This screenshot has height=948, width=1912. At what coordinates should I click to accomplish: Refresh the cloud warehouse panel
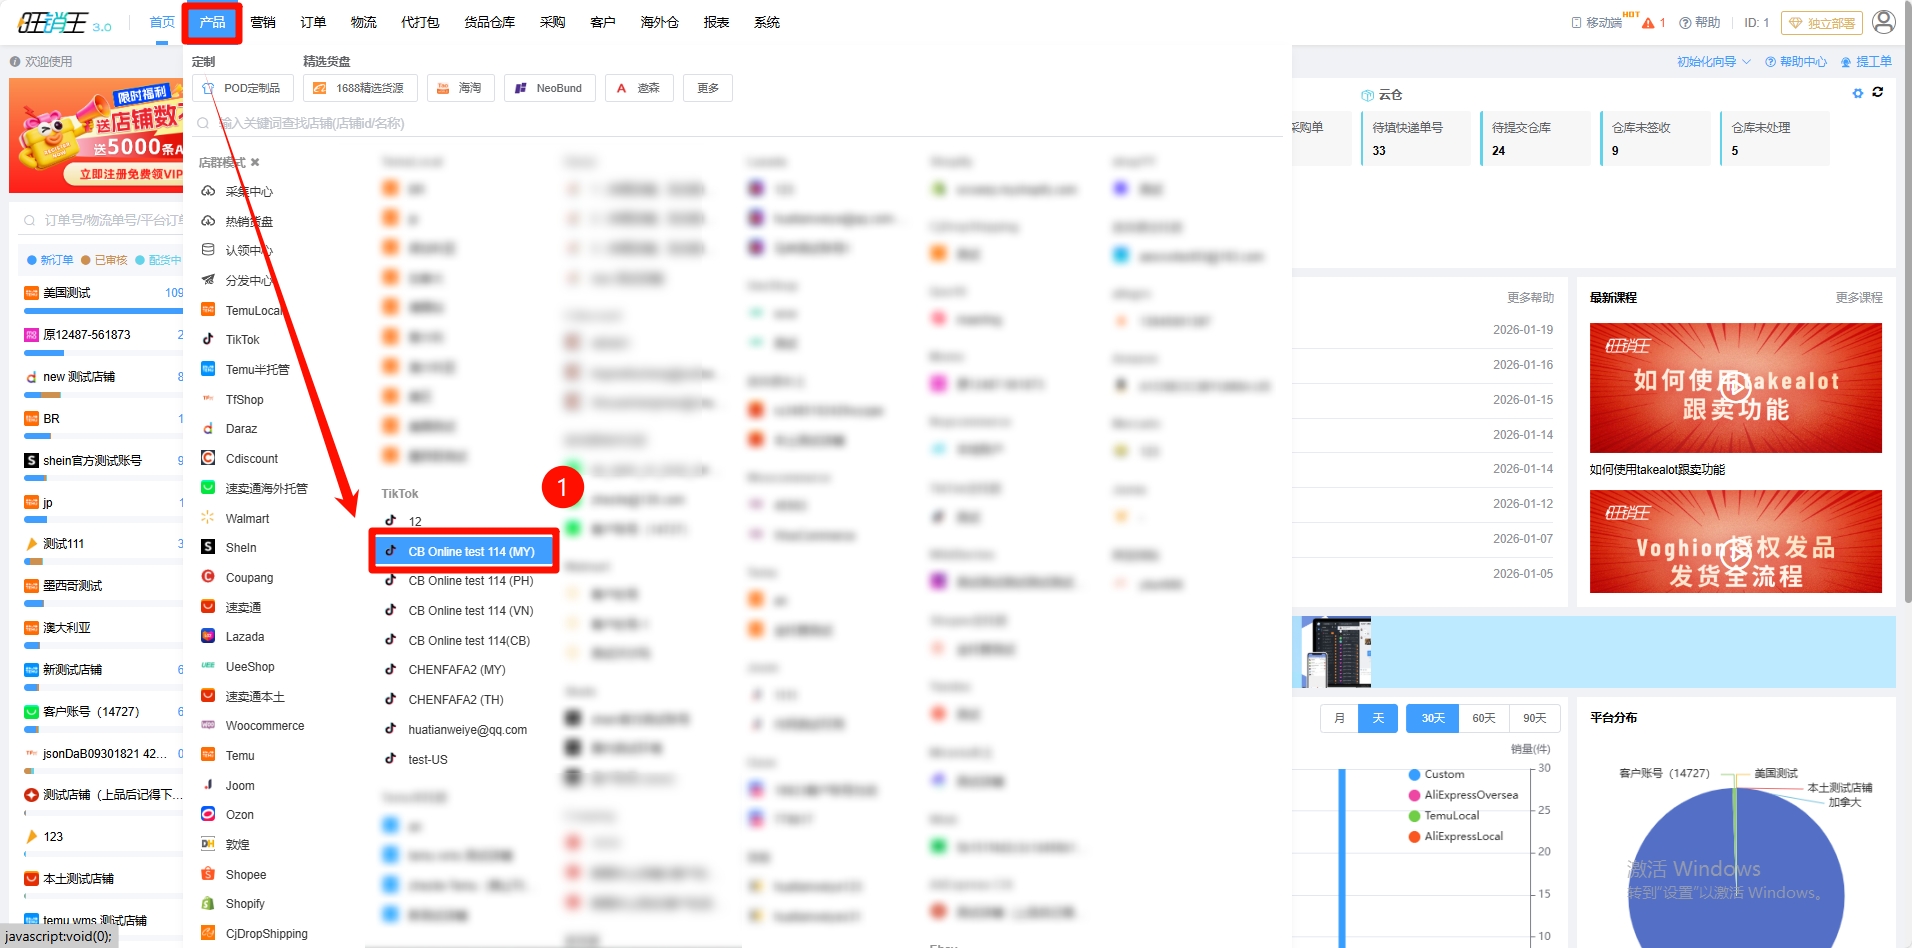pos(1878,92)
